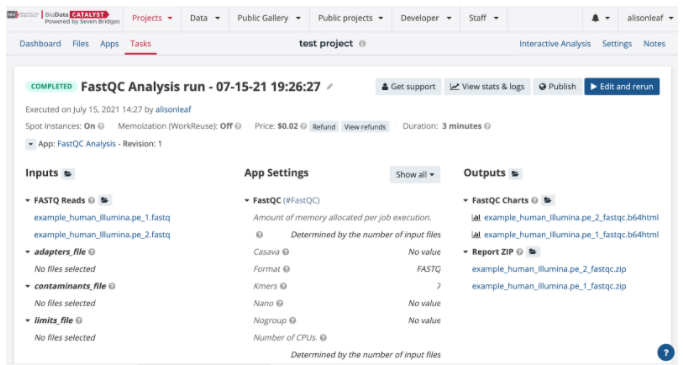Click View refunds button
The image size is (683, 365).
tap(365, 127)
